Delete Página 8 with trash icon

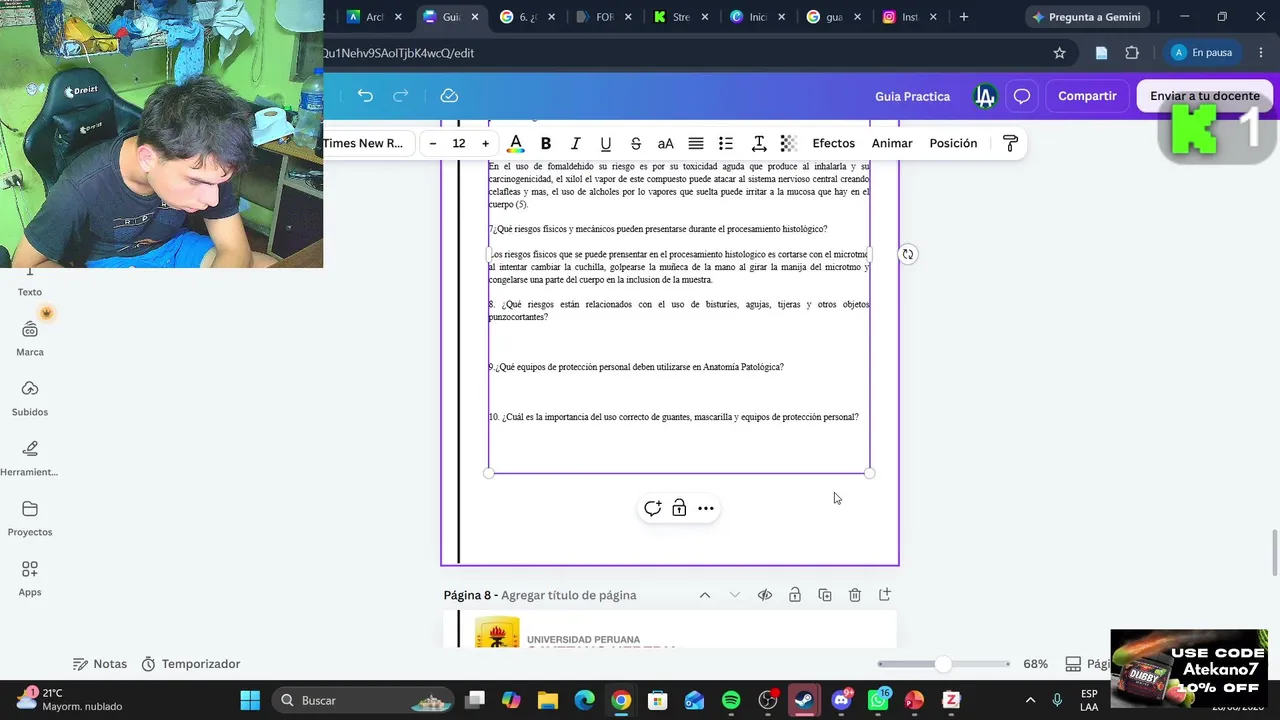click(855, 595)
